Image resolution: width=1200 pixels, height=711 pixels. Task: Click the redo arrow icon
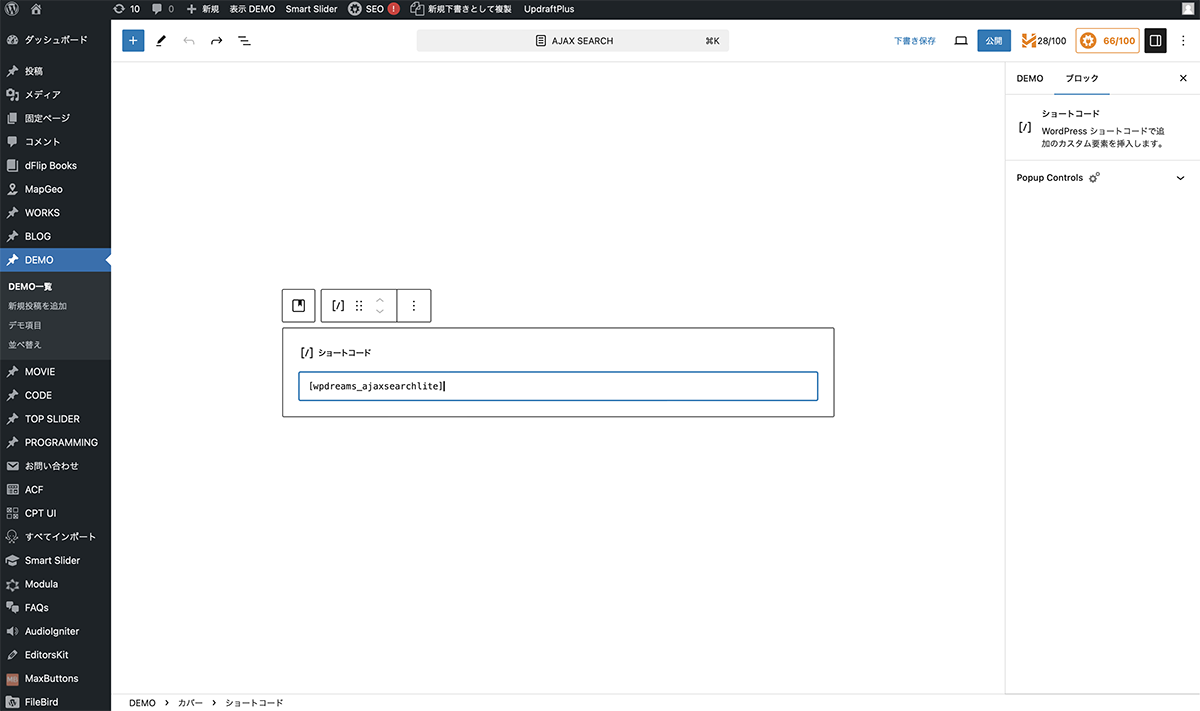point(216,41)
